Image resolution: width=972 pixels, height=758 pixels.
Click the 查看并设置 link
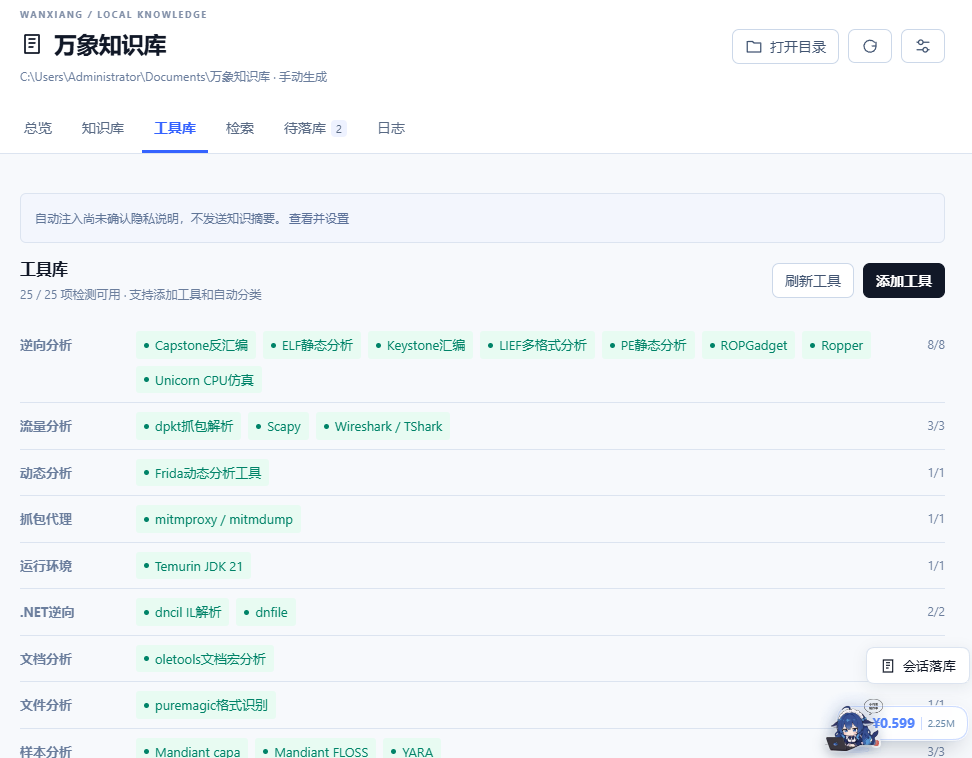pos(319,219)
